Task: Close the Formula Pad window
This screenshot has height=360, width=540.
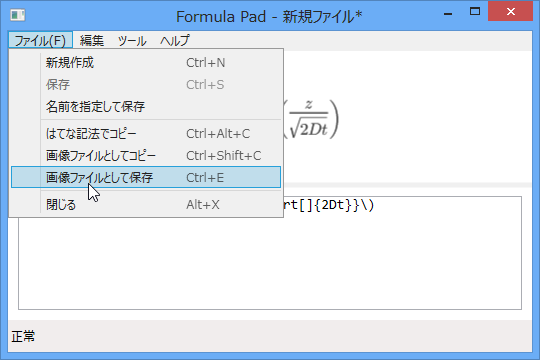Action: click(510, 12)
